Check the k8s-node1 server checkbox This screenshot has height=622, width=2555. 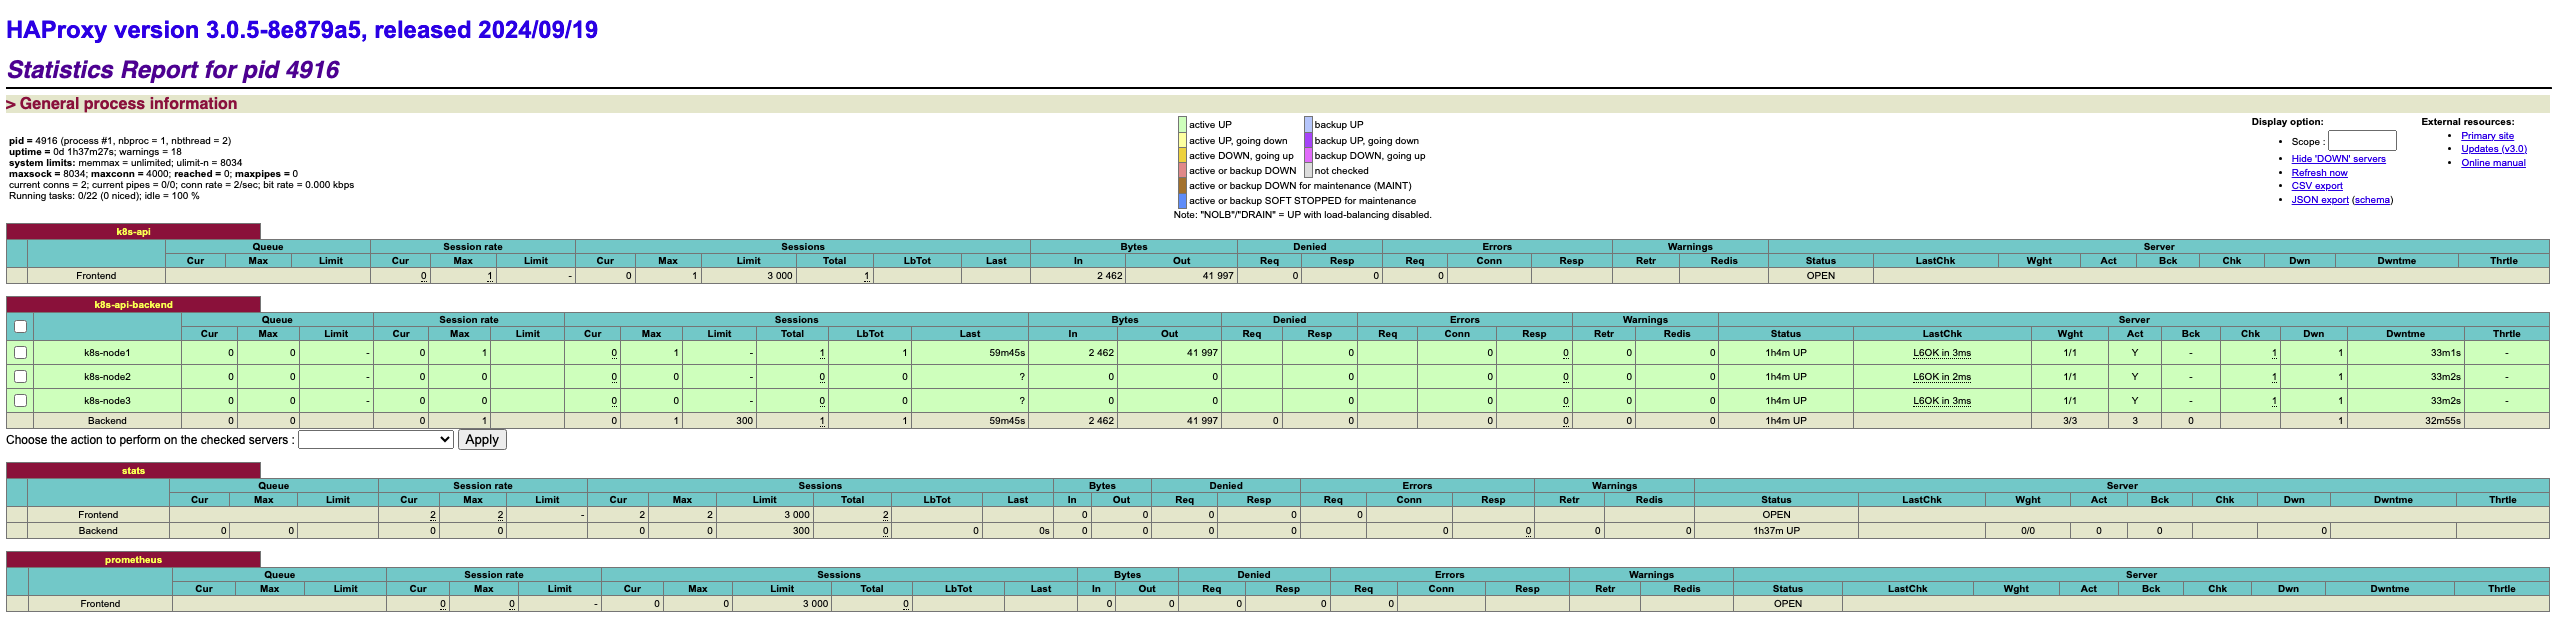click(20, 352)
